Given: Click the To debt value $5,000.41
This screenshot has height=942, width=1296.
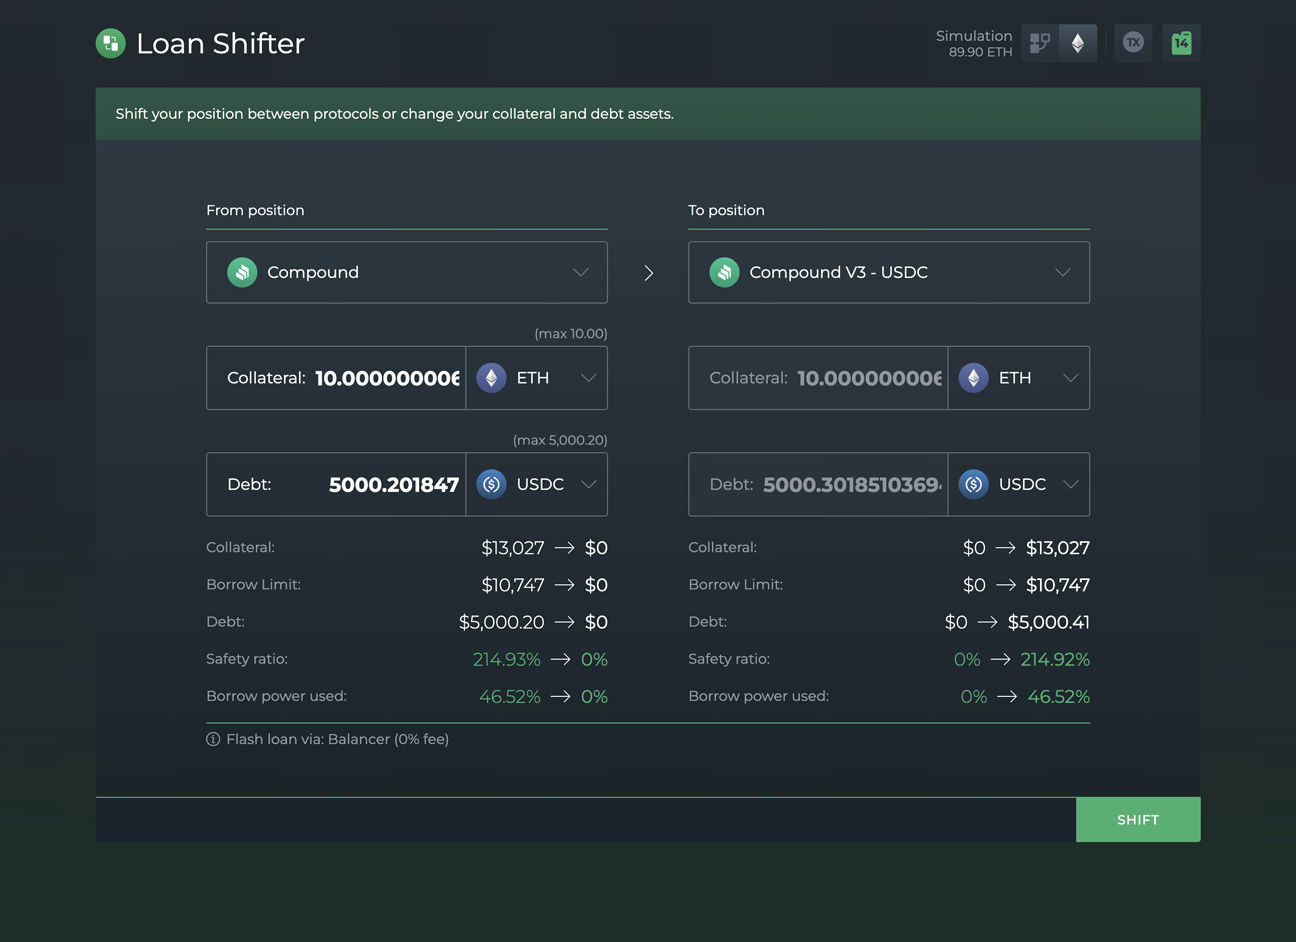Looking at the screenshot, I should (1048, 622).
